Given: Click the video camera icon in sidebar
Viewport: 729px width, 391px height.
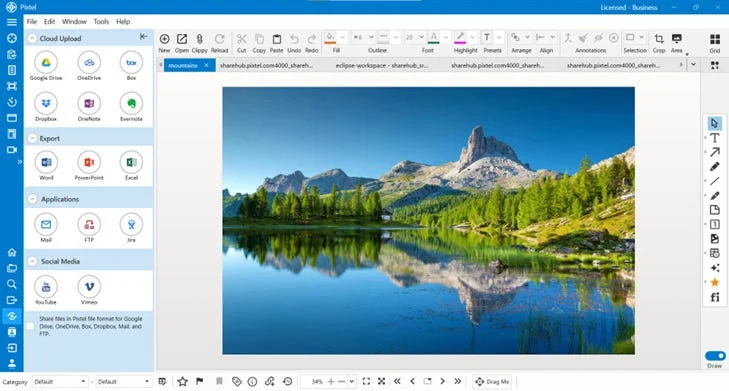Looking at the screenshot, I should point(12,150).
